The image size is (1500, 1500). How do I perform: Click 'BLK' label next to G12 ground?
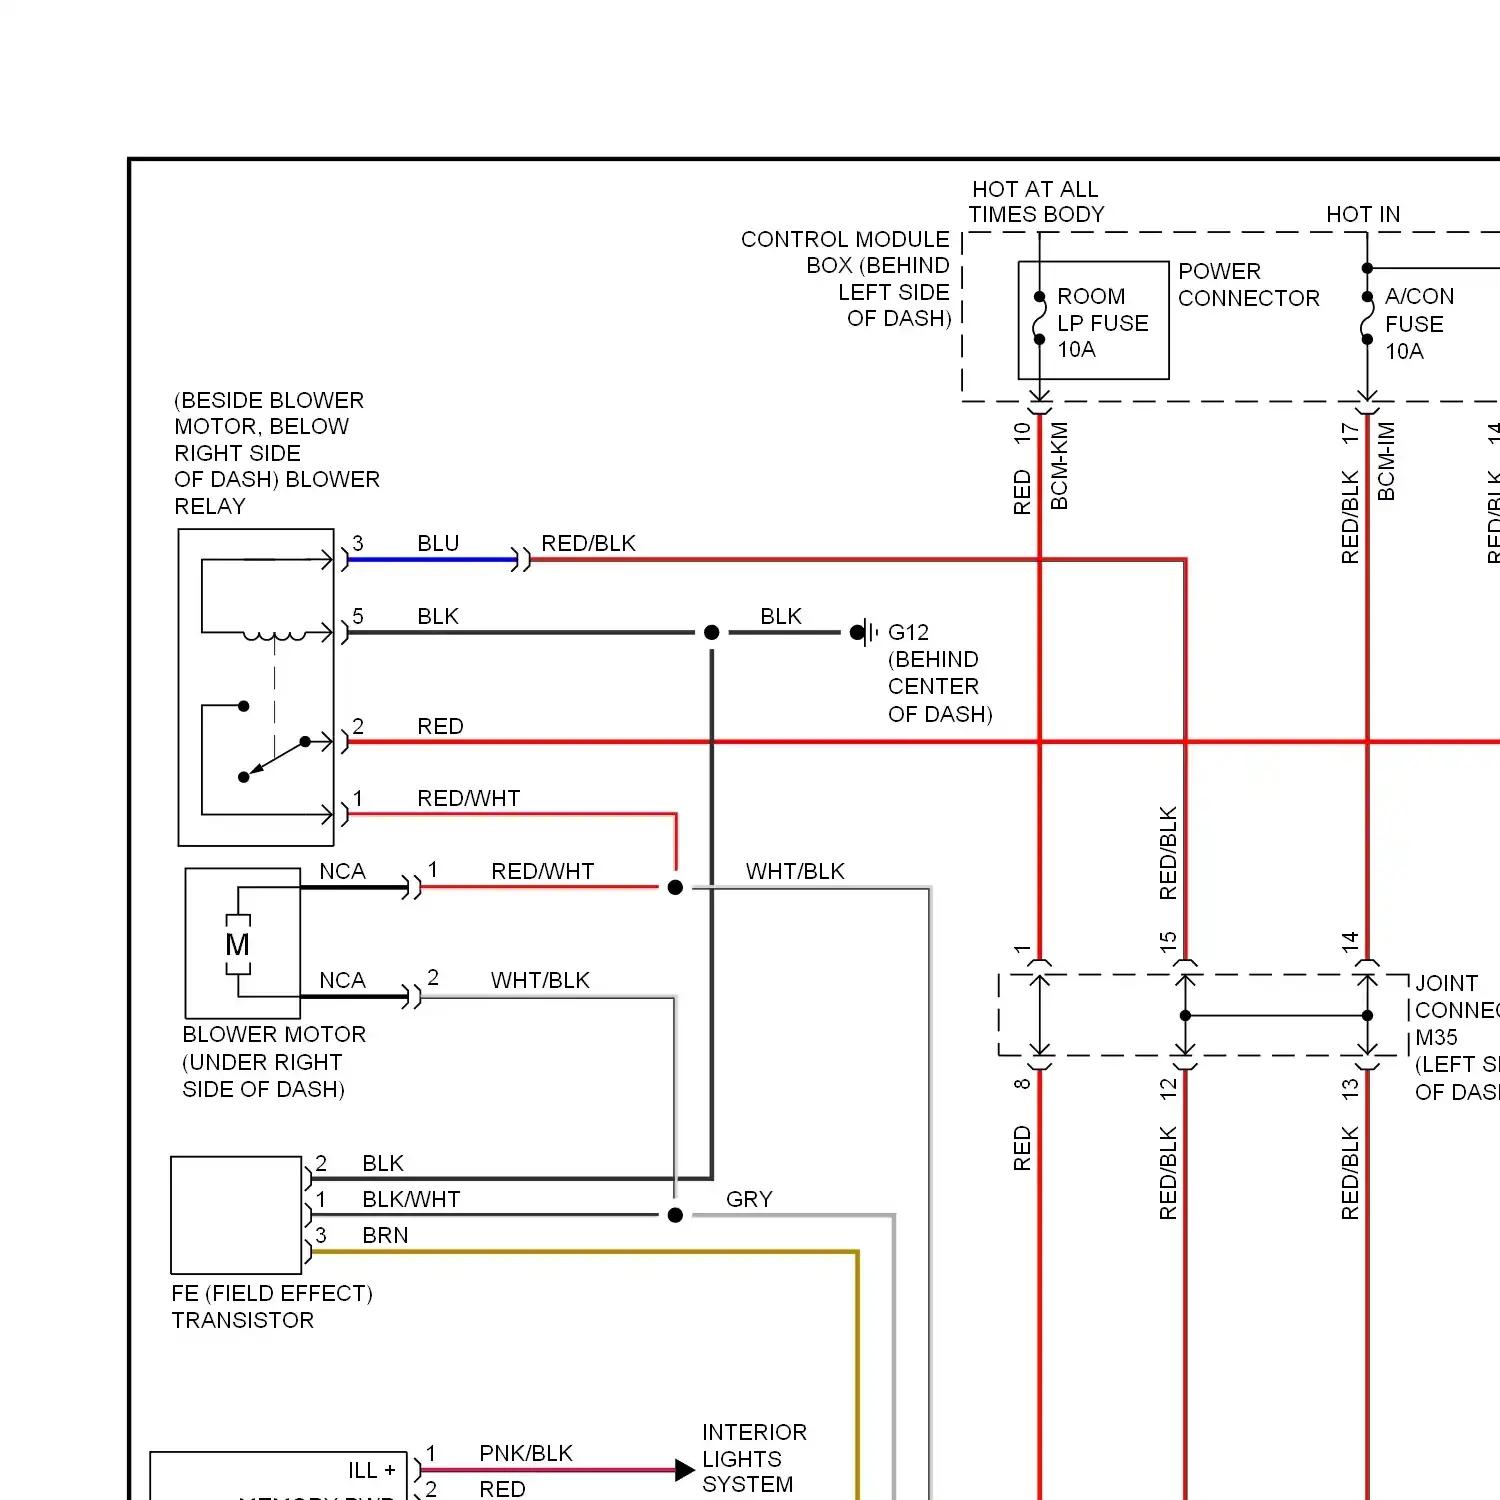point(781,616)
